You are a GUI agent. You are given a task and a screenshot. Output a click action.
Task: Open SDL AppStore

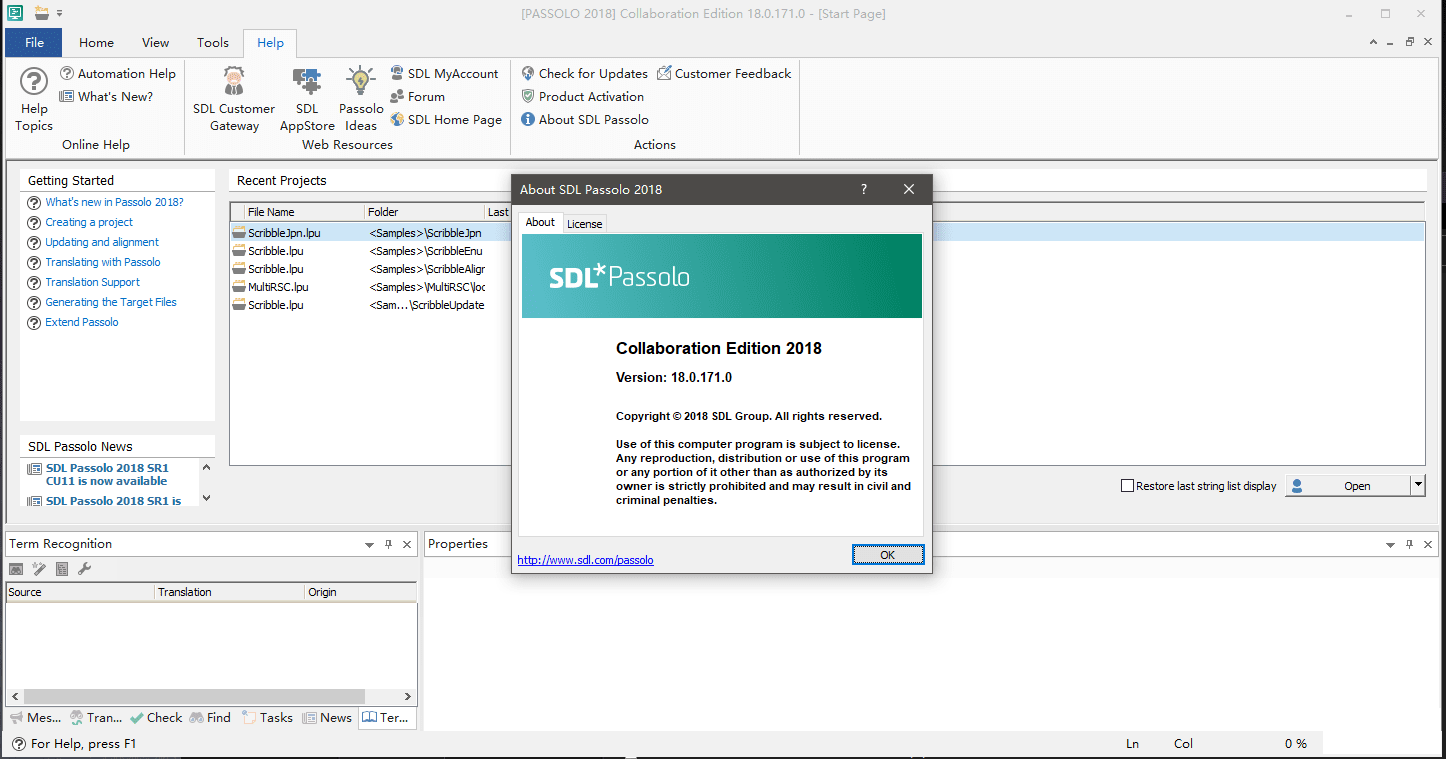(307, 99)
